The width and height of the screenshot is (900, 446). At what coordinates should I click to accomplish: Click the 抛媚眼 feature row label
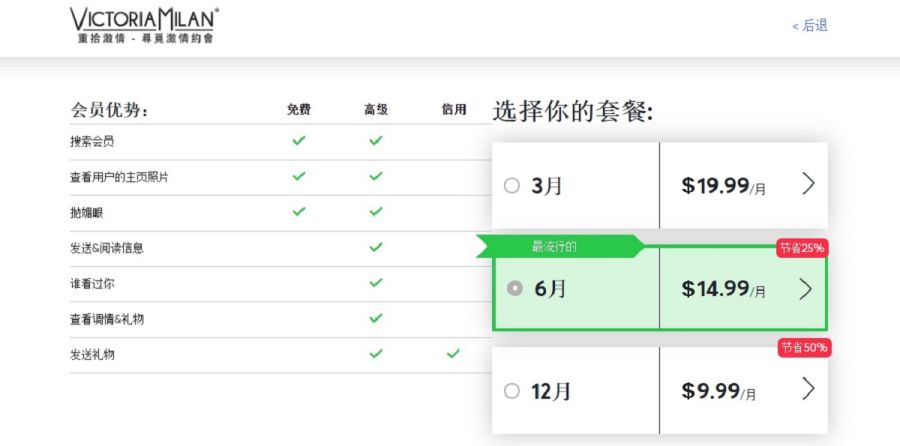87,212
